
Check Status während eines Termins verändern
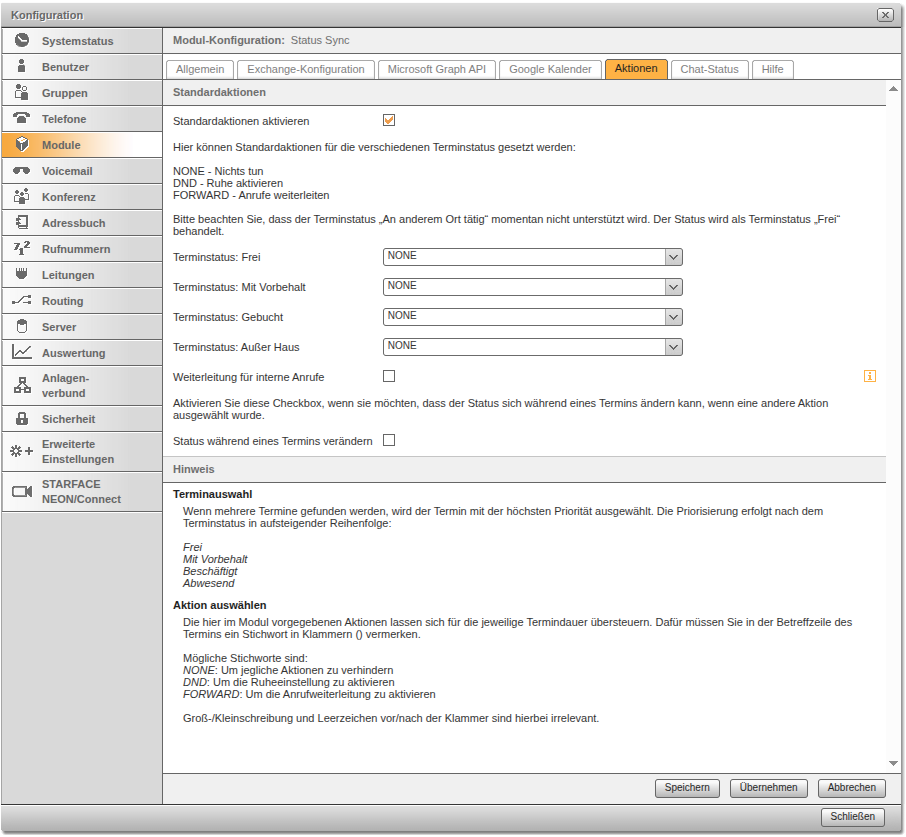[389, 440]
